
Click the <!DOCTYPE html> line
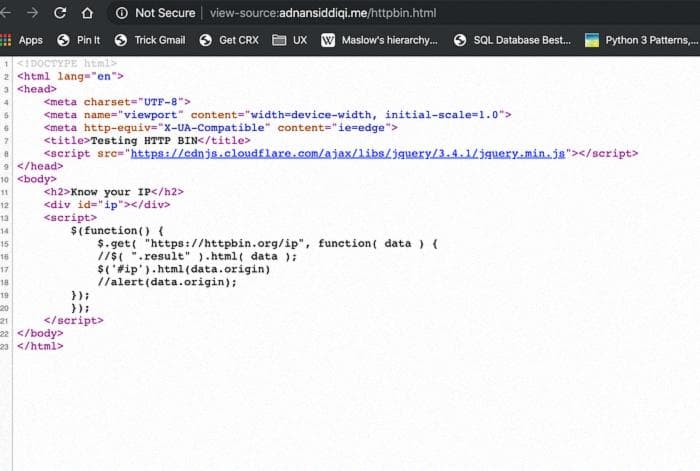[x=67, y=63]
